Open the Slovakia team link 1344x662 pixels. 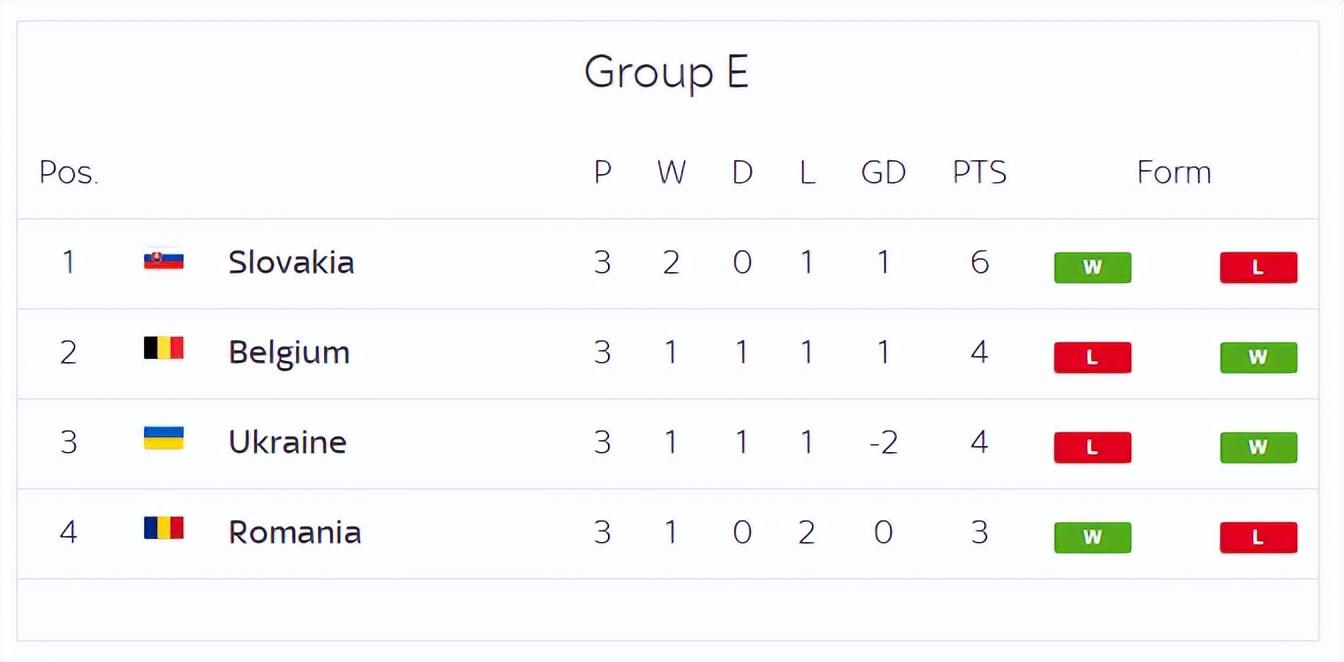point(291,262)
